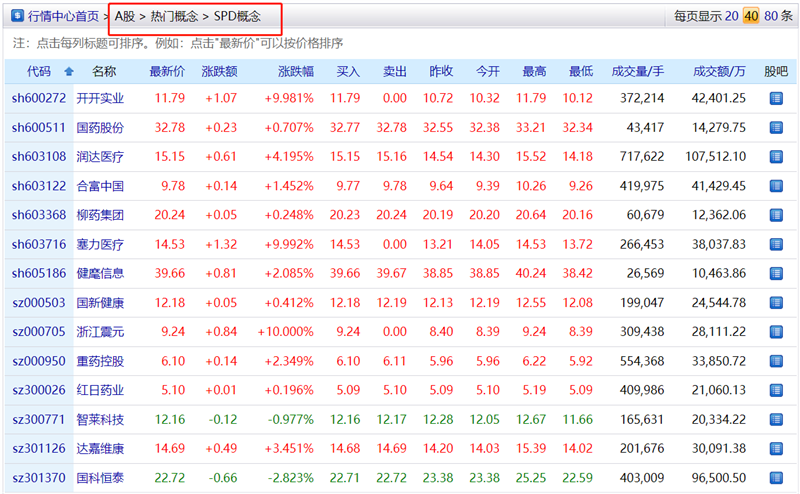This screenshot has height=494, width=800.
Task: Sort table by 昨收 column
Action: coord(441,71)
